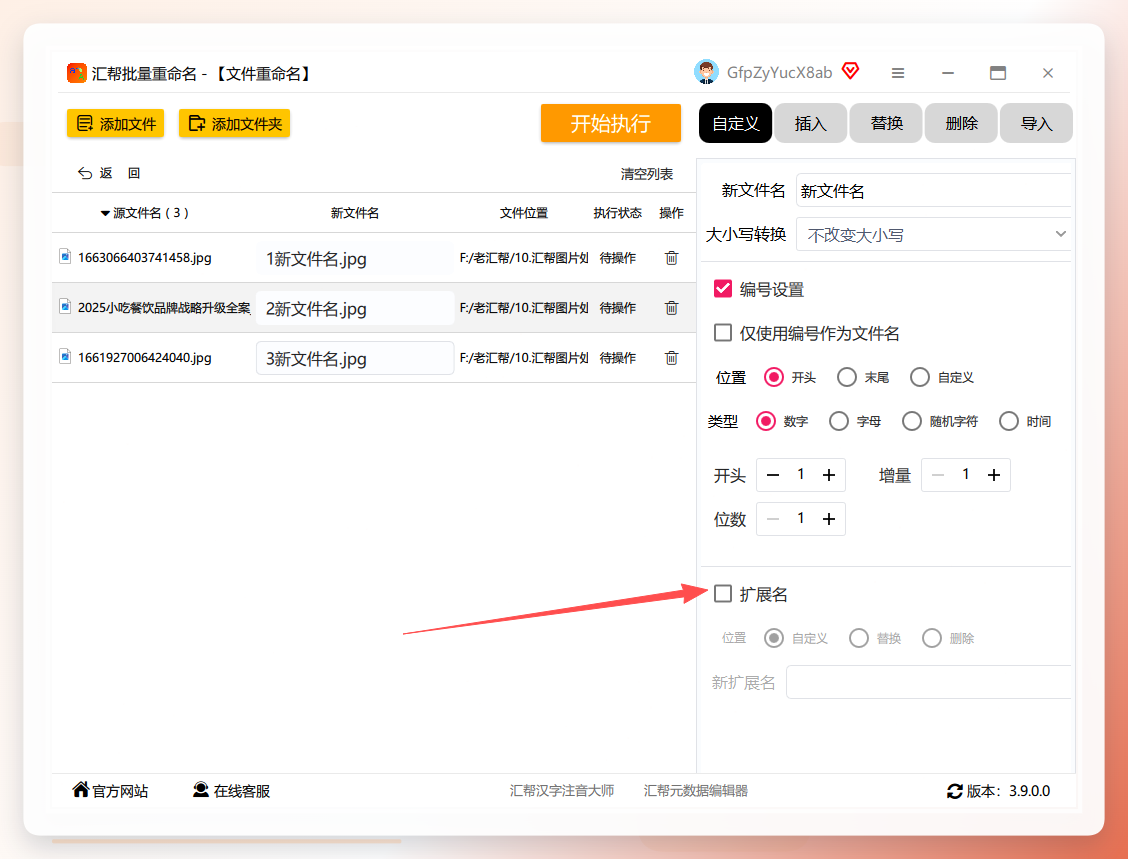
Task: Uncheck the 编号设置 checkbox
Action: click(723, 288)
